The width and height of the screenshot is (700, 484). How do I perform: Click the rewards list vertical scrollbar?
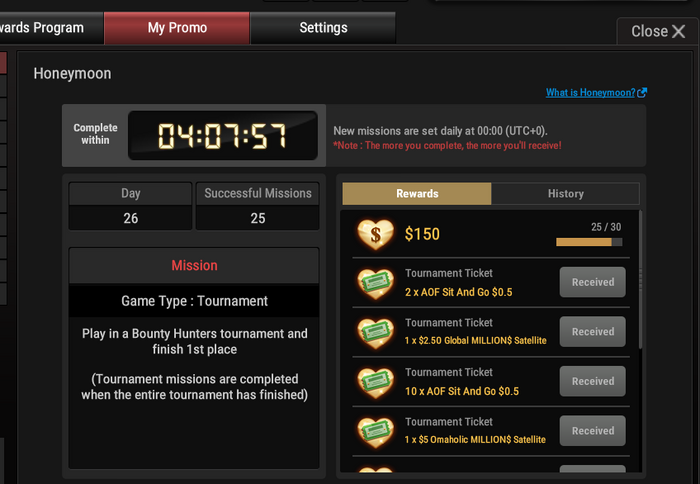click(x=641, y=280)
